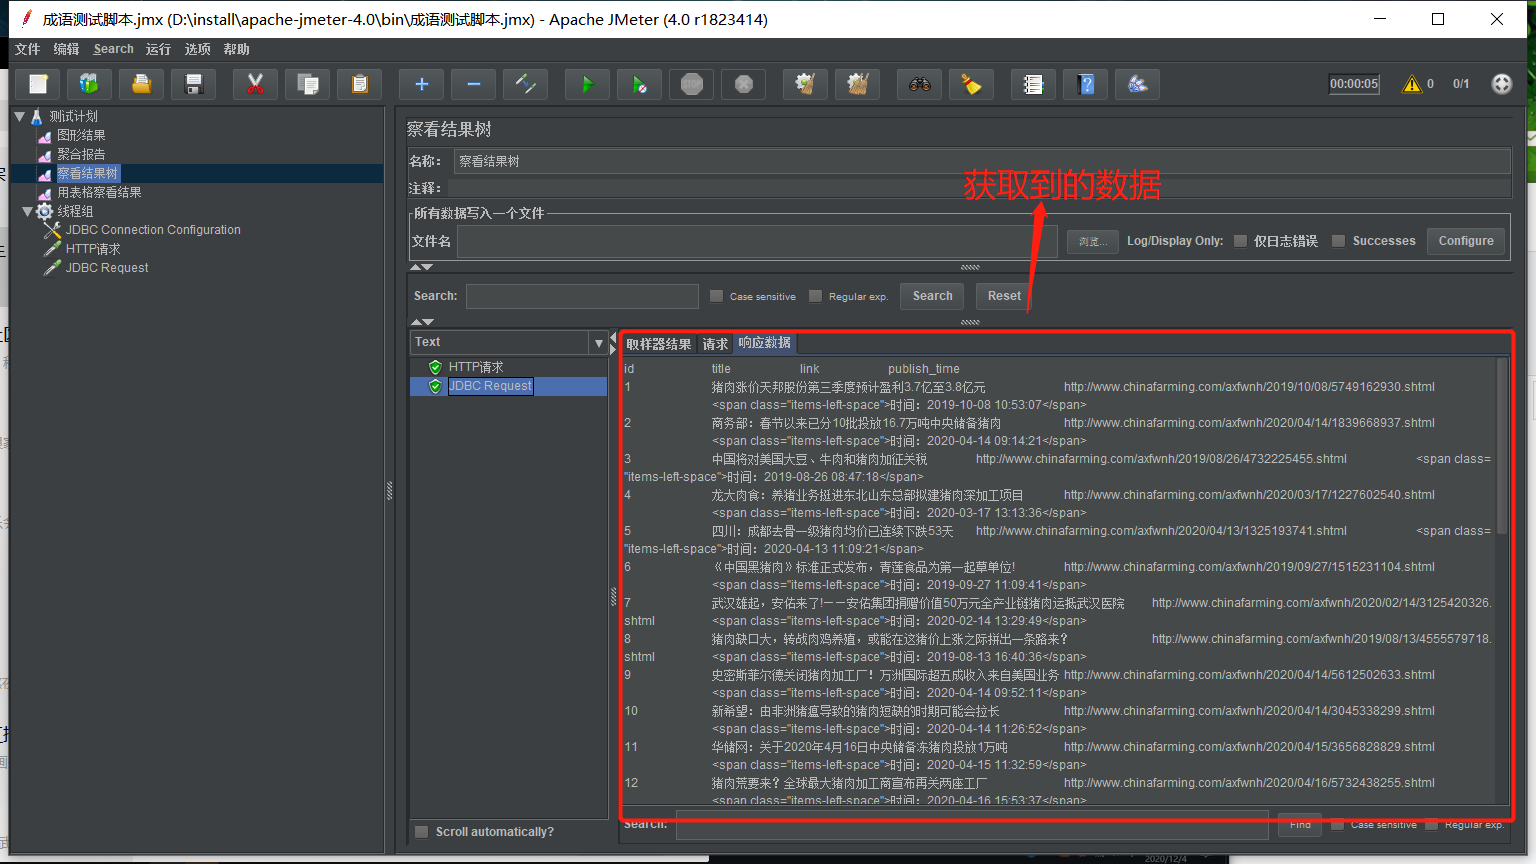Open the 文件 menu
Viewport: 1536px width, 864px height.
[28, 49]
